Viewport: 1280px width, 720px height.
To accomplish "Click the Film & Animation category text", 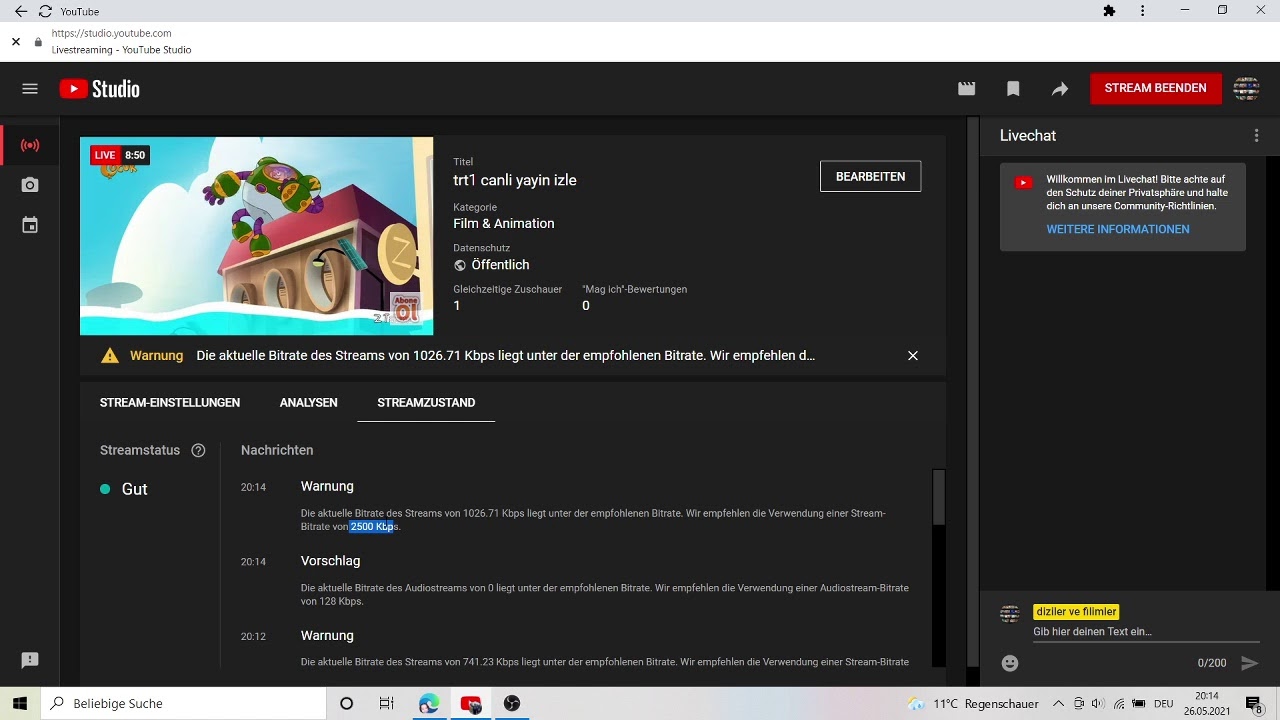I will click(x=504, y=223).
